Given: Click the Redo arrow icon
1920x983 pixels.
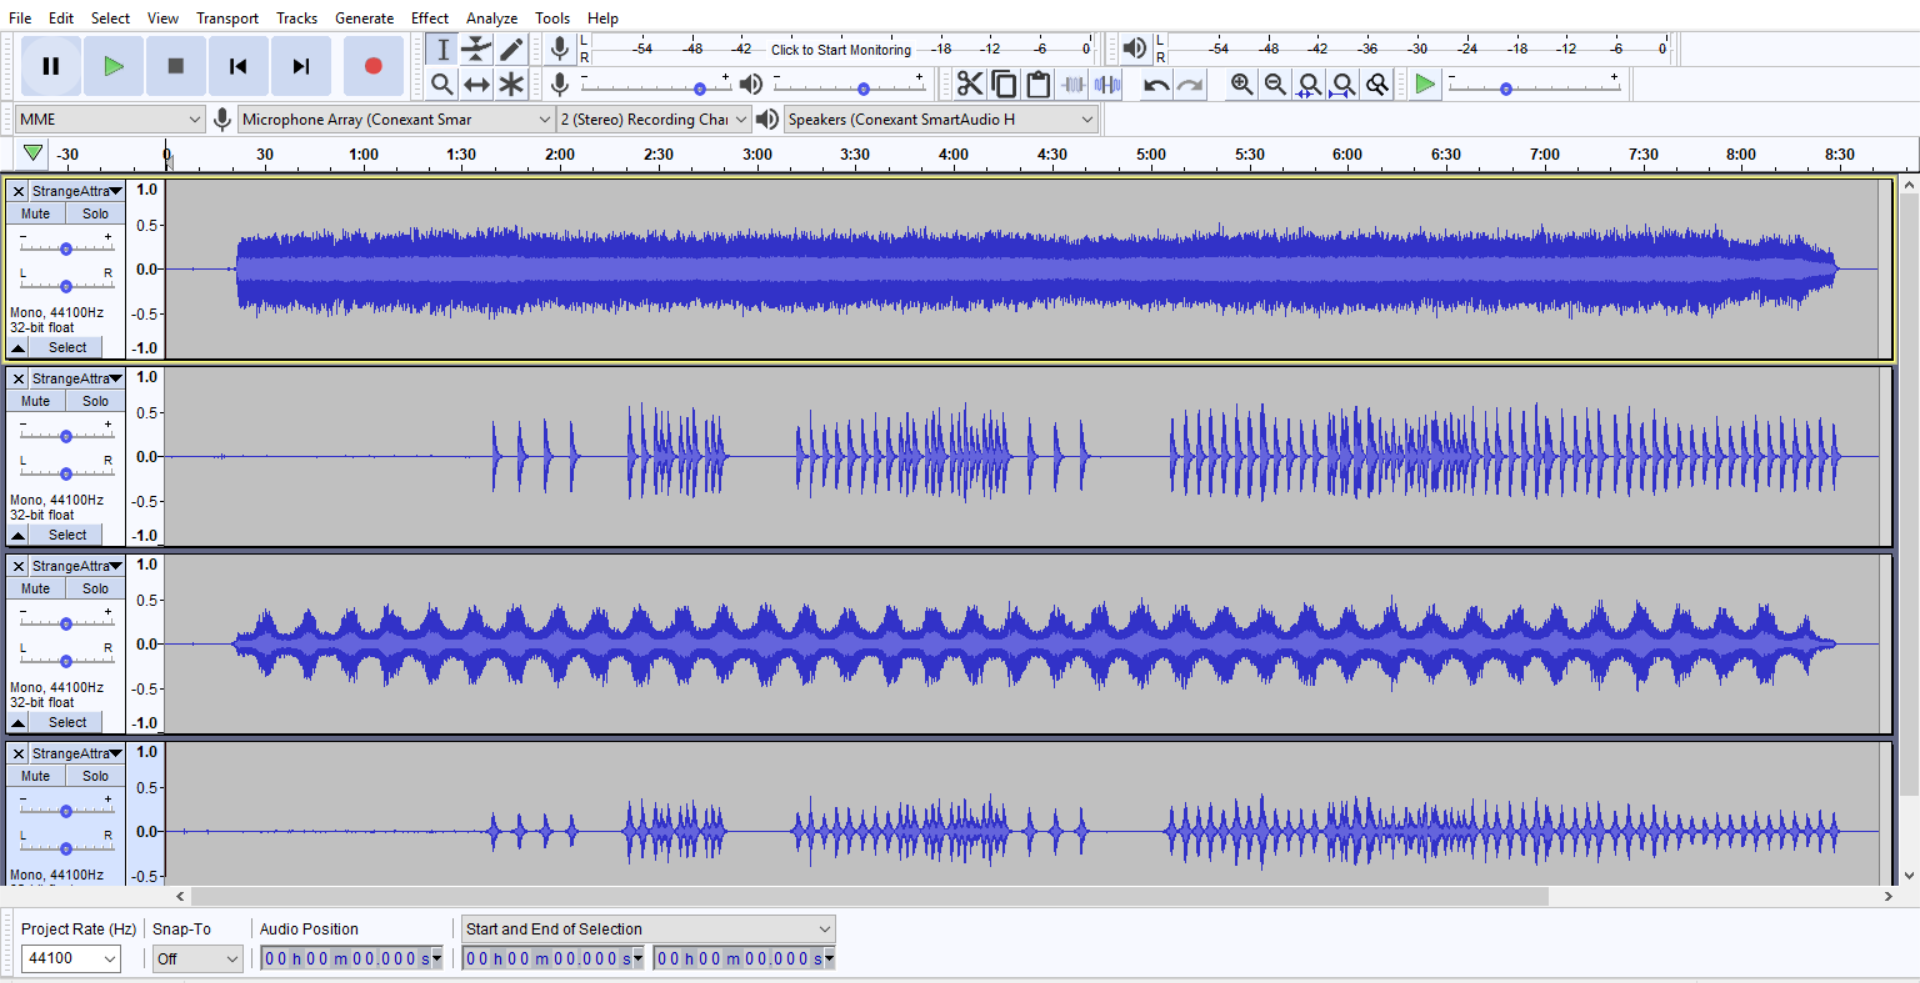Looking at the screenshot, I should pyautogui.click(x=1190, y=84).
